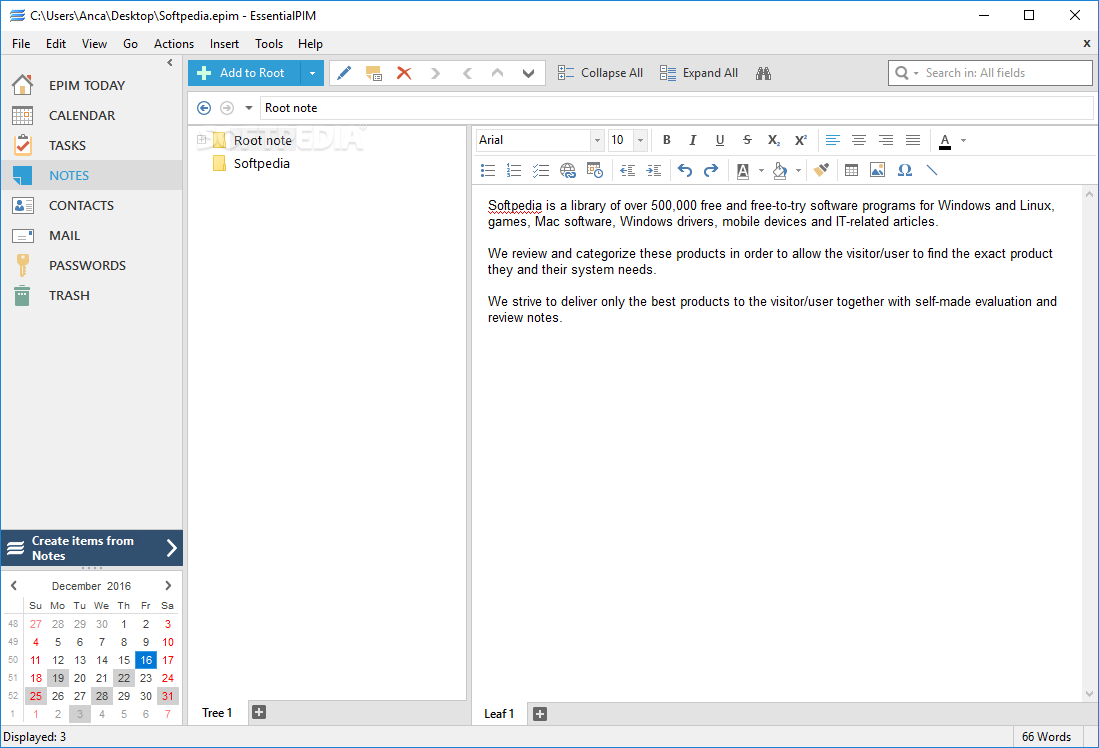This screenshot has width=1099, height=748.
Task: Center align the text
Action: [x=859, y=140]
